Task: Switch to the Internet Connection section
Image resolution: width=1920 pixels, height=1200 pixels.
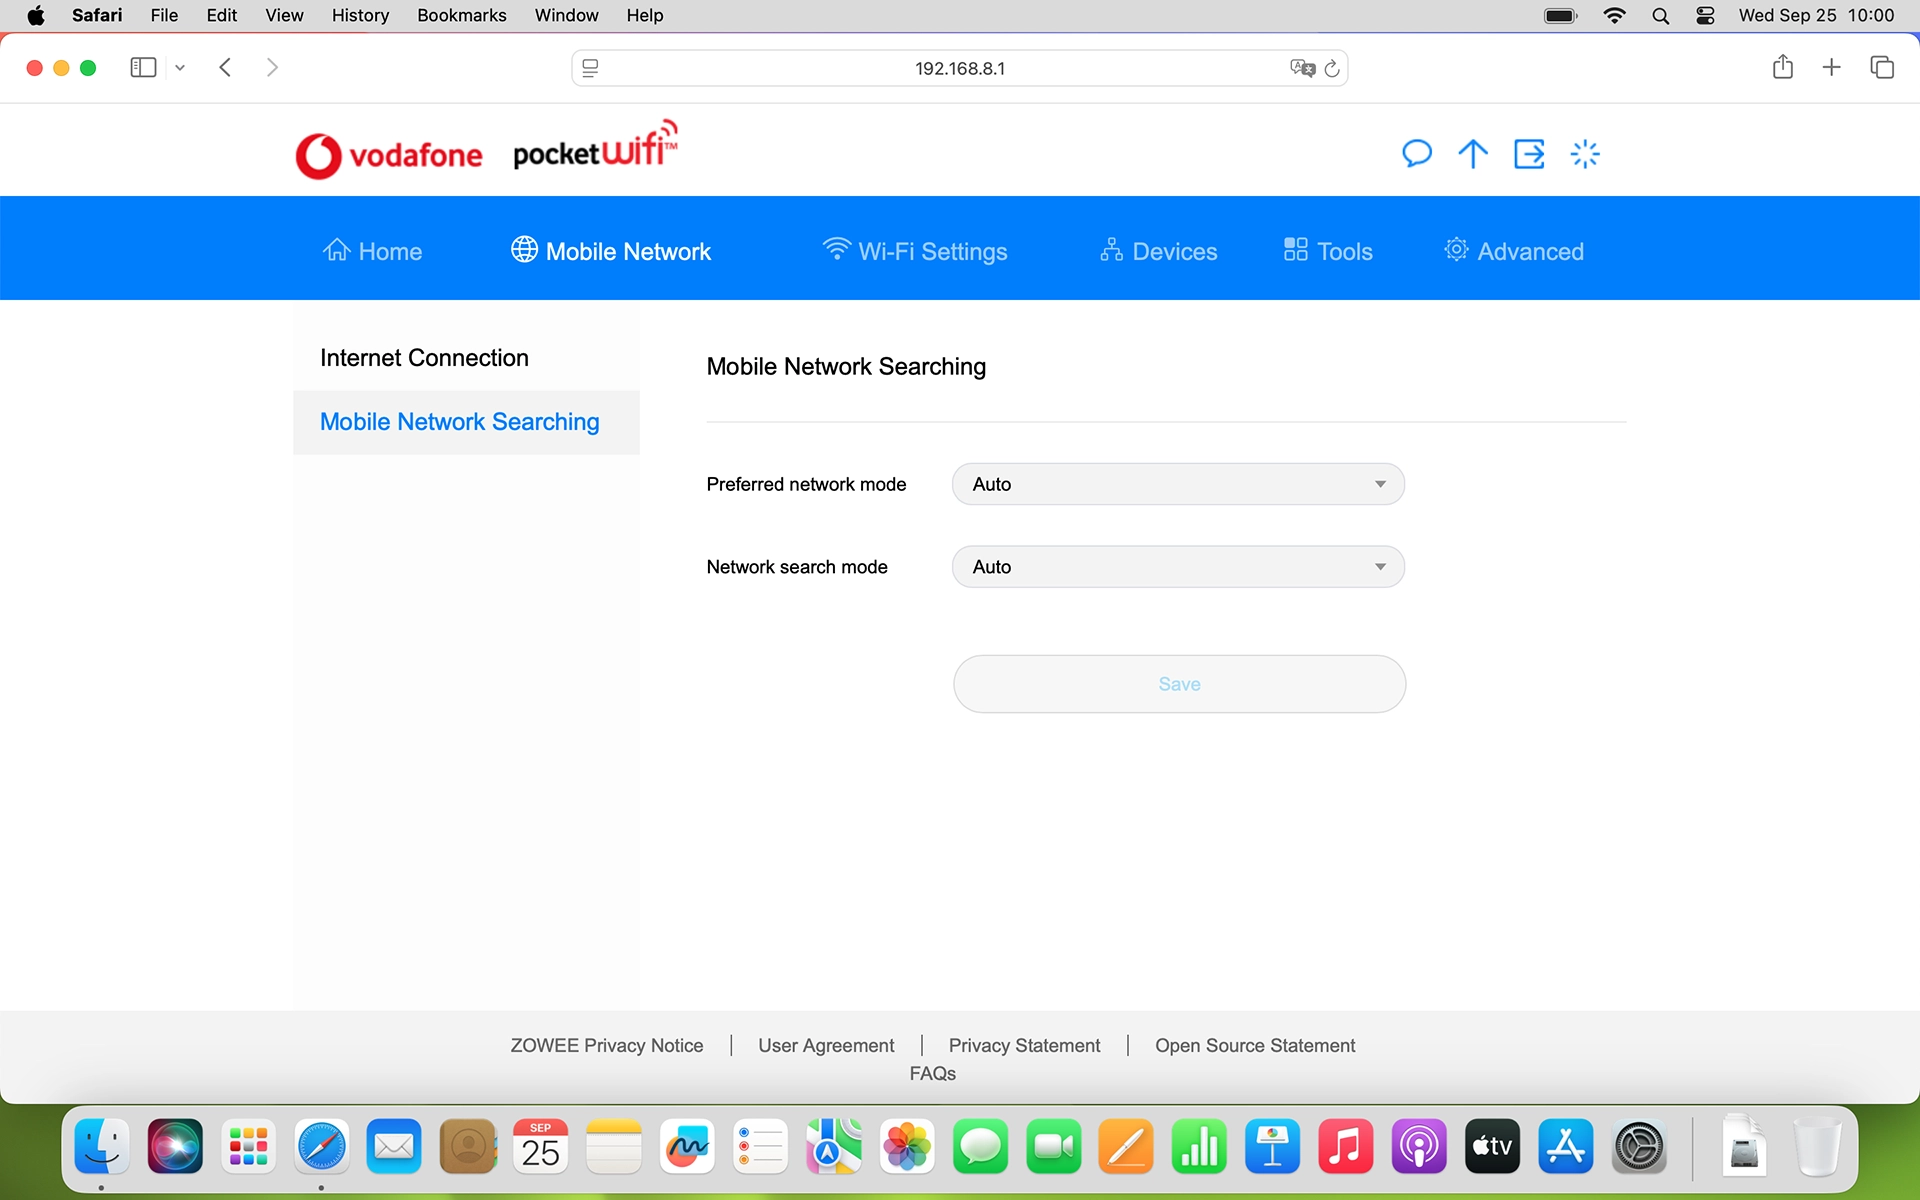Action: [x=423, y=357]
